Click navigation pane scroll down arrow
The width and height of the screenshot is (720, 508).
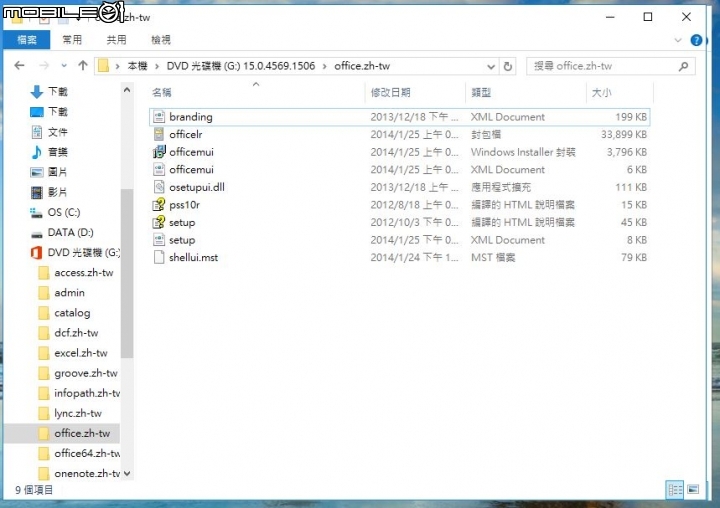pos(127,474)
